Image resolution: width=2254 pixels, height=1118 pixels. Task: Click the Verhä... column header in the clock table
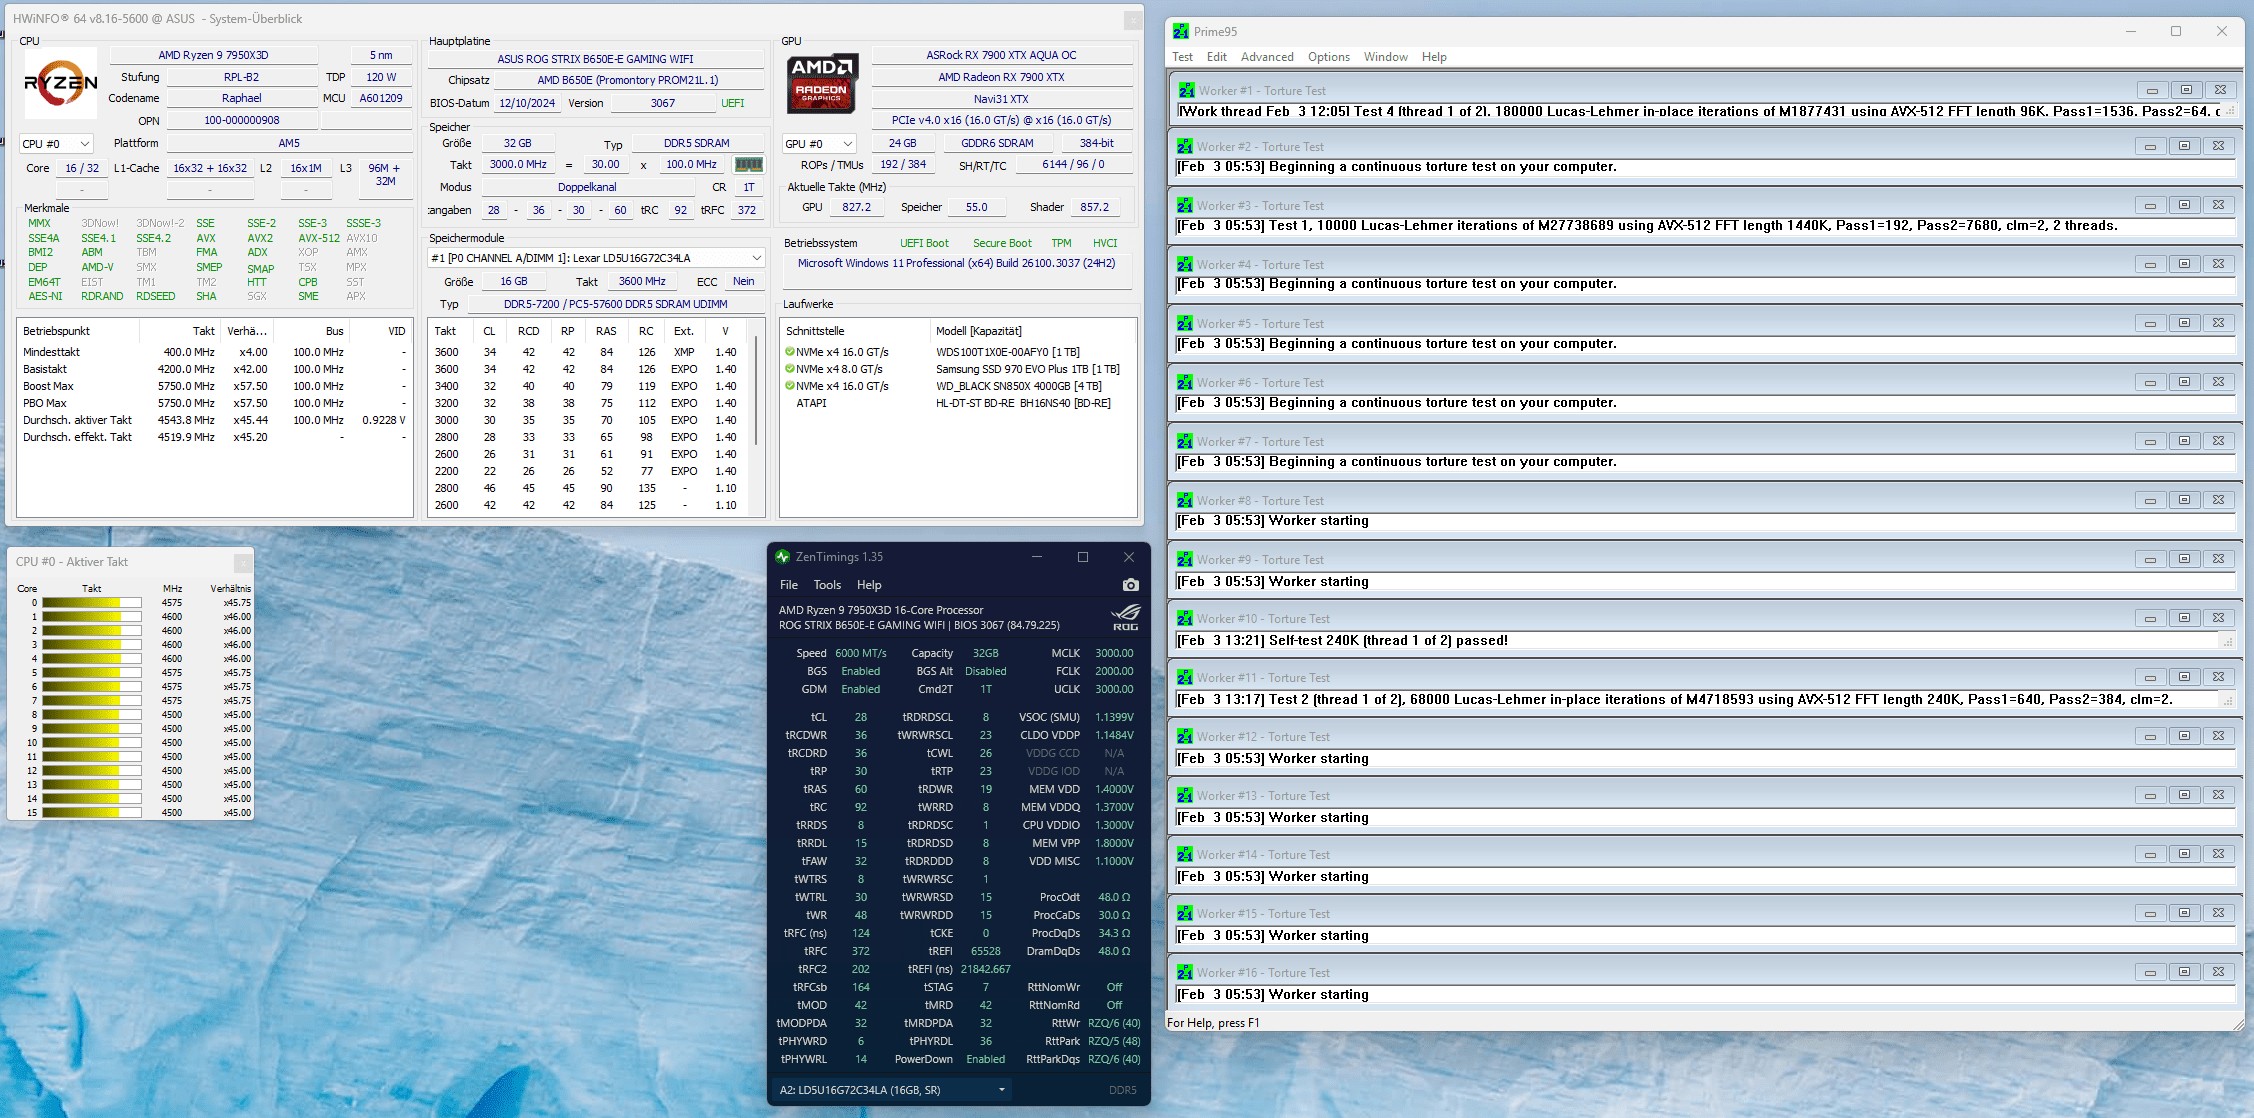pyautogui.click(x=246, y=331)
